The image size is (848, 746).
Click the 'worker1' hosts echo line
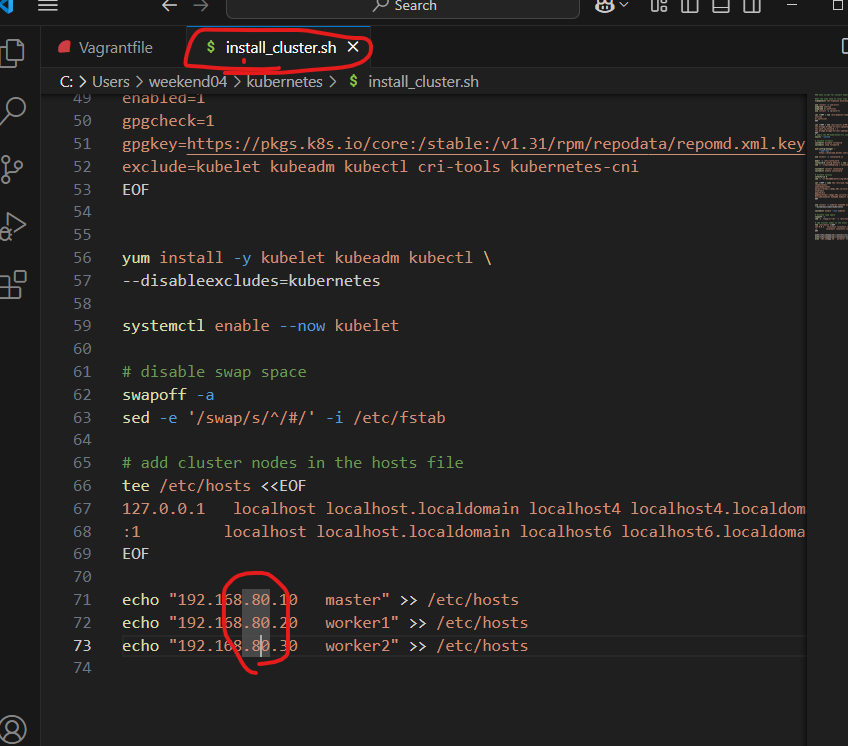coord(325,623)
